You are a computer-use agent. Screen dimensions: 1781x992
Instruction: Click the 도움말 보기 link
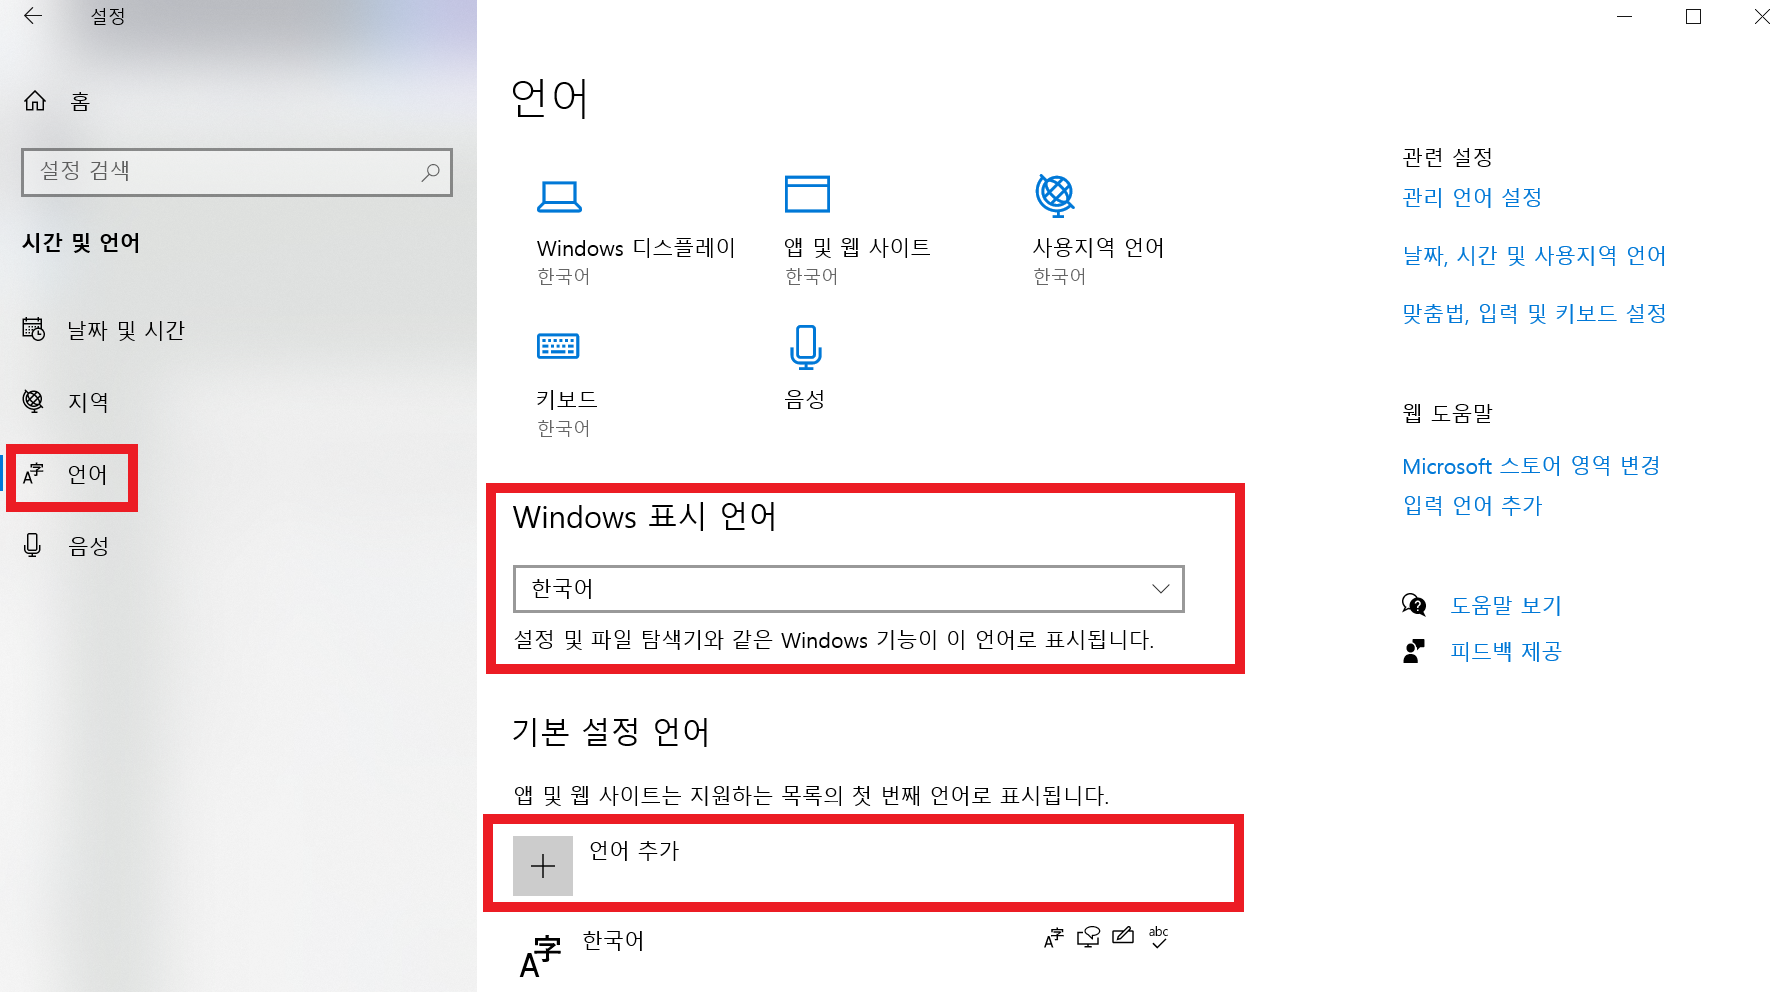pos(1506,605)
